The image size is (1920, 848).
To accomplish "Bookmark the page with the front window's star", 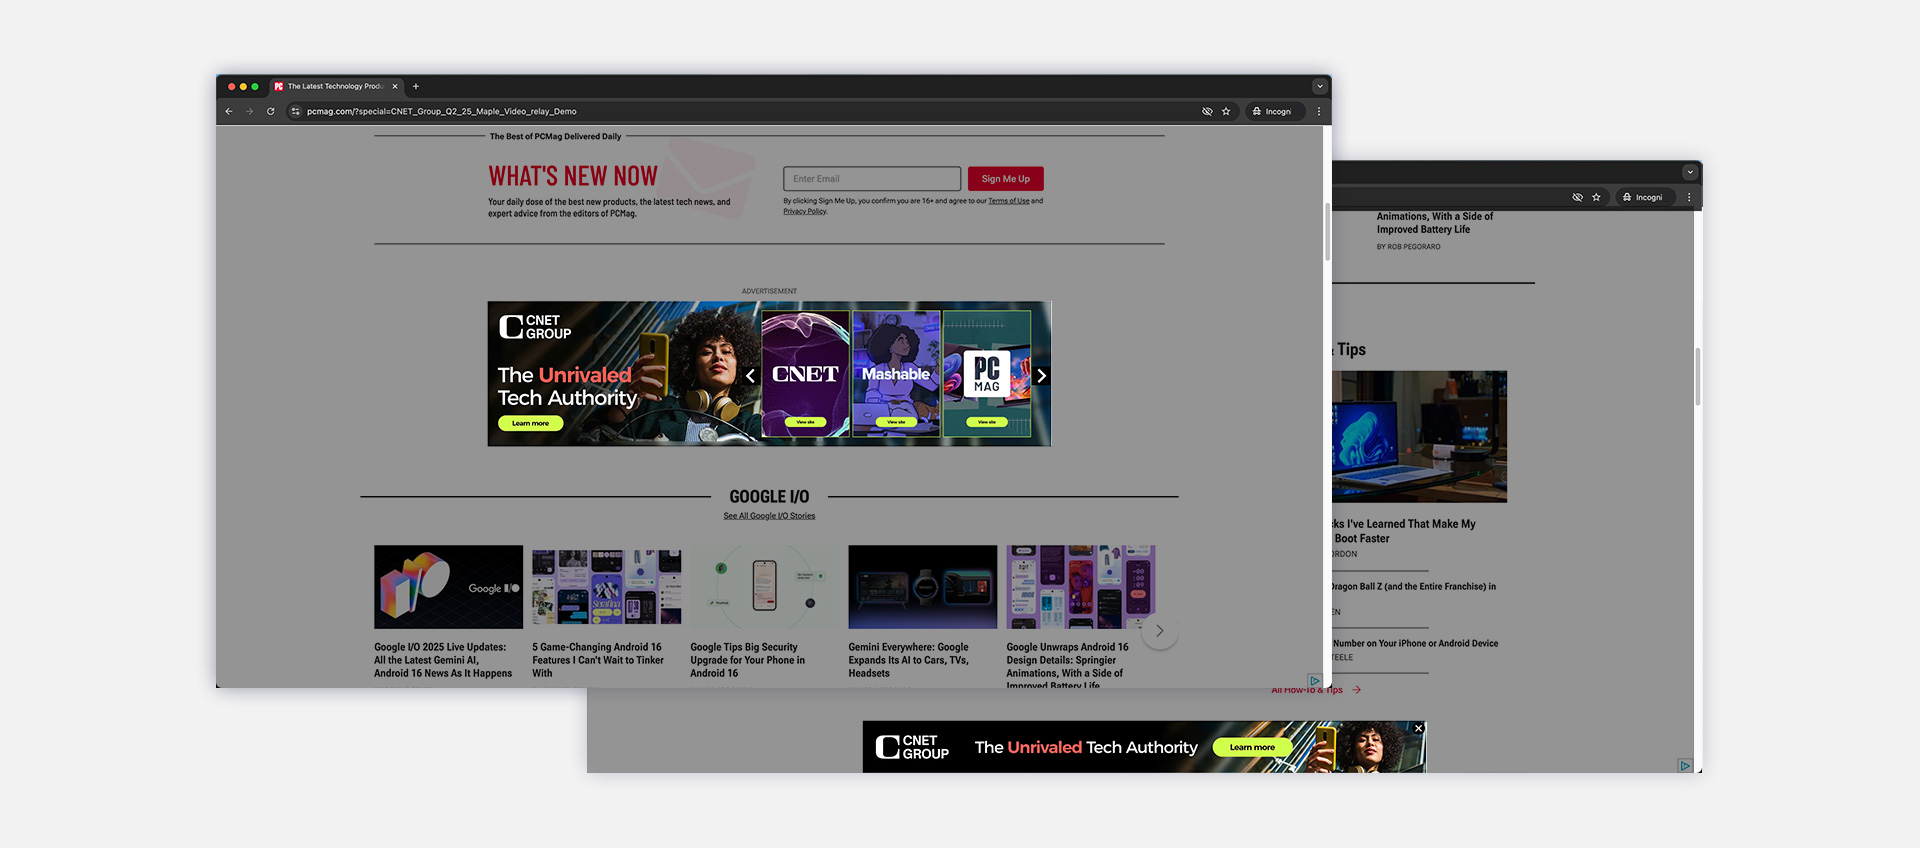I will coord(1226,112).
